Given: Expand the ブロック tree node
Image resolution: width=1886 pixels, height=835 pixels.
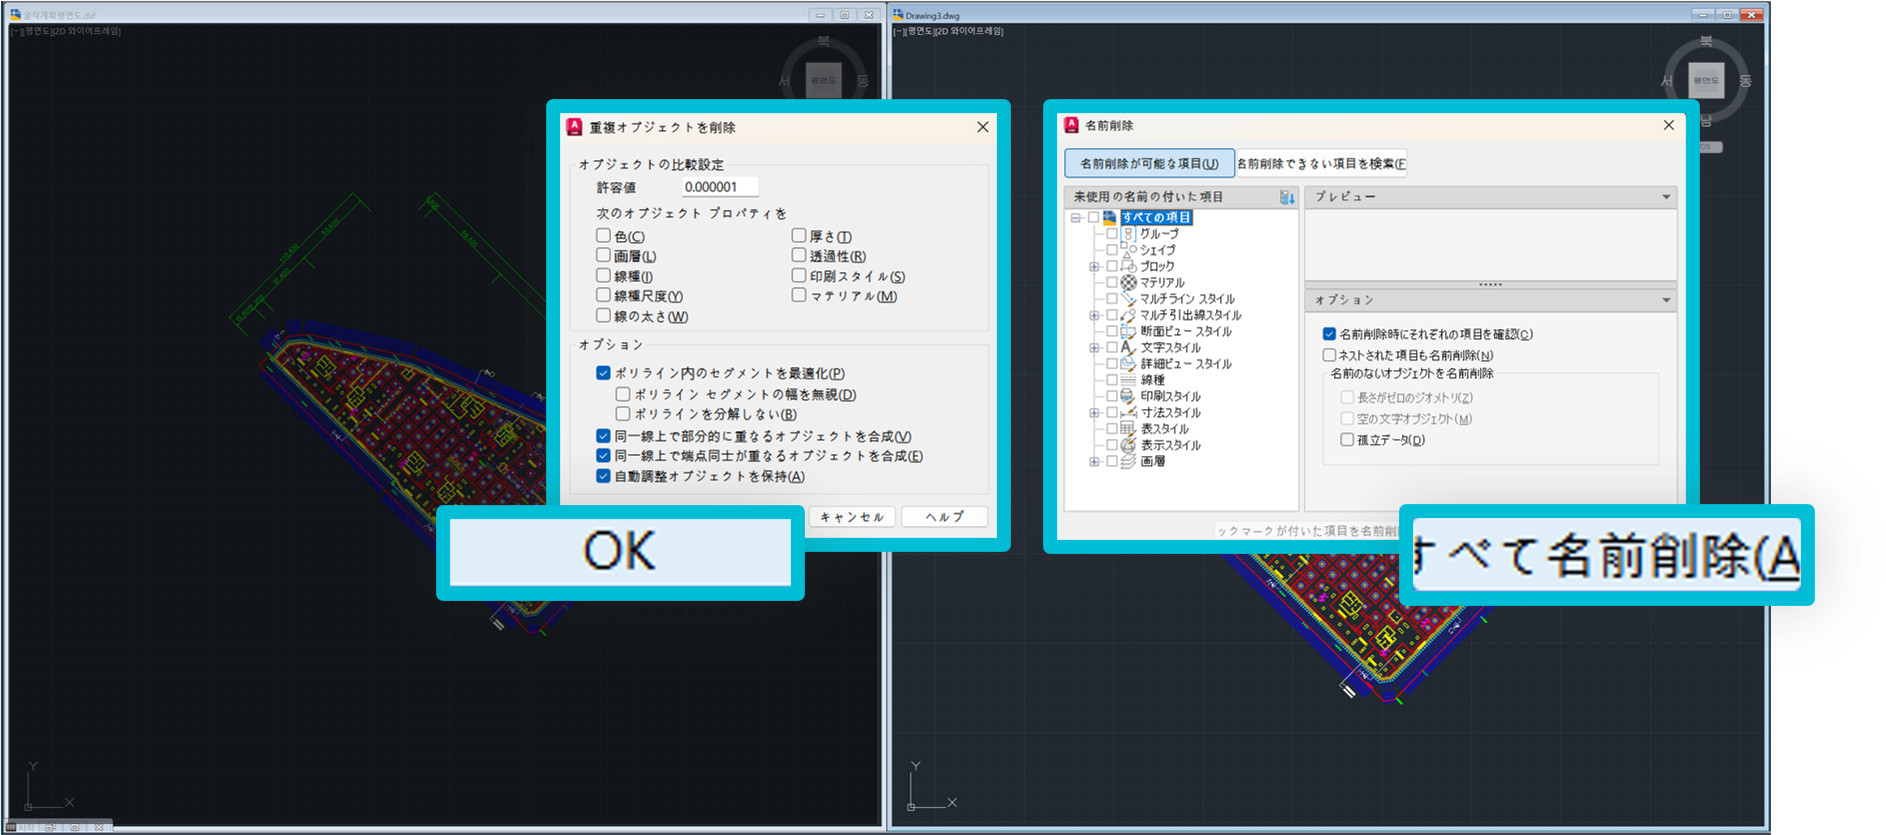Looking at the screenshot, I should click(1094, 267).
